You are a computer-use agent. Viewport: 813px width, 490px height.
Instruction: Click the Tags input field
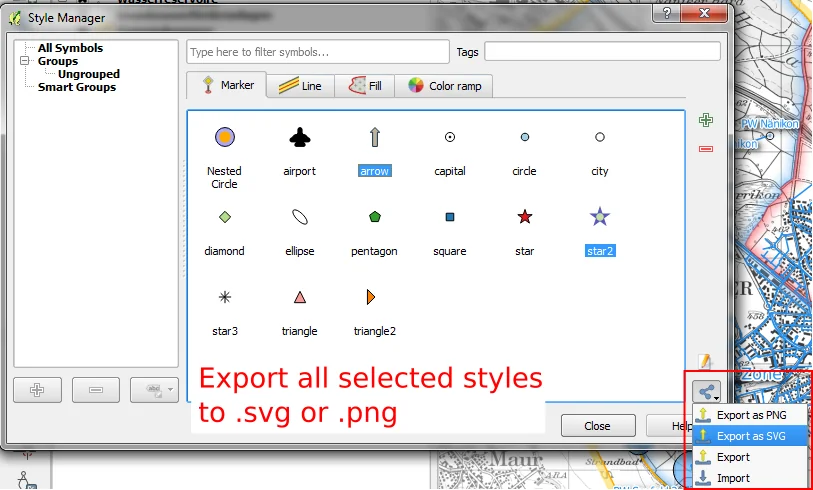(x=602, y=52)
